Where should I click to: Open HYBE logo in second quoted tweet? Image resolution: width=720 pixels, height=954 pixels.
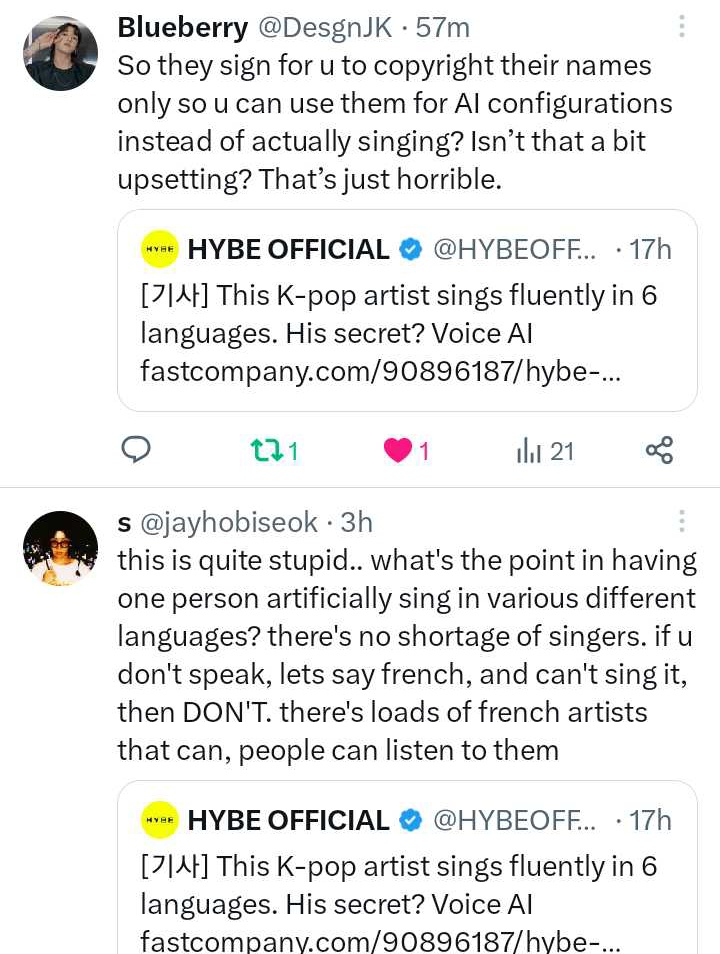(159, 820)
